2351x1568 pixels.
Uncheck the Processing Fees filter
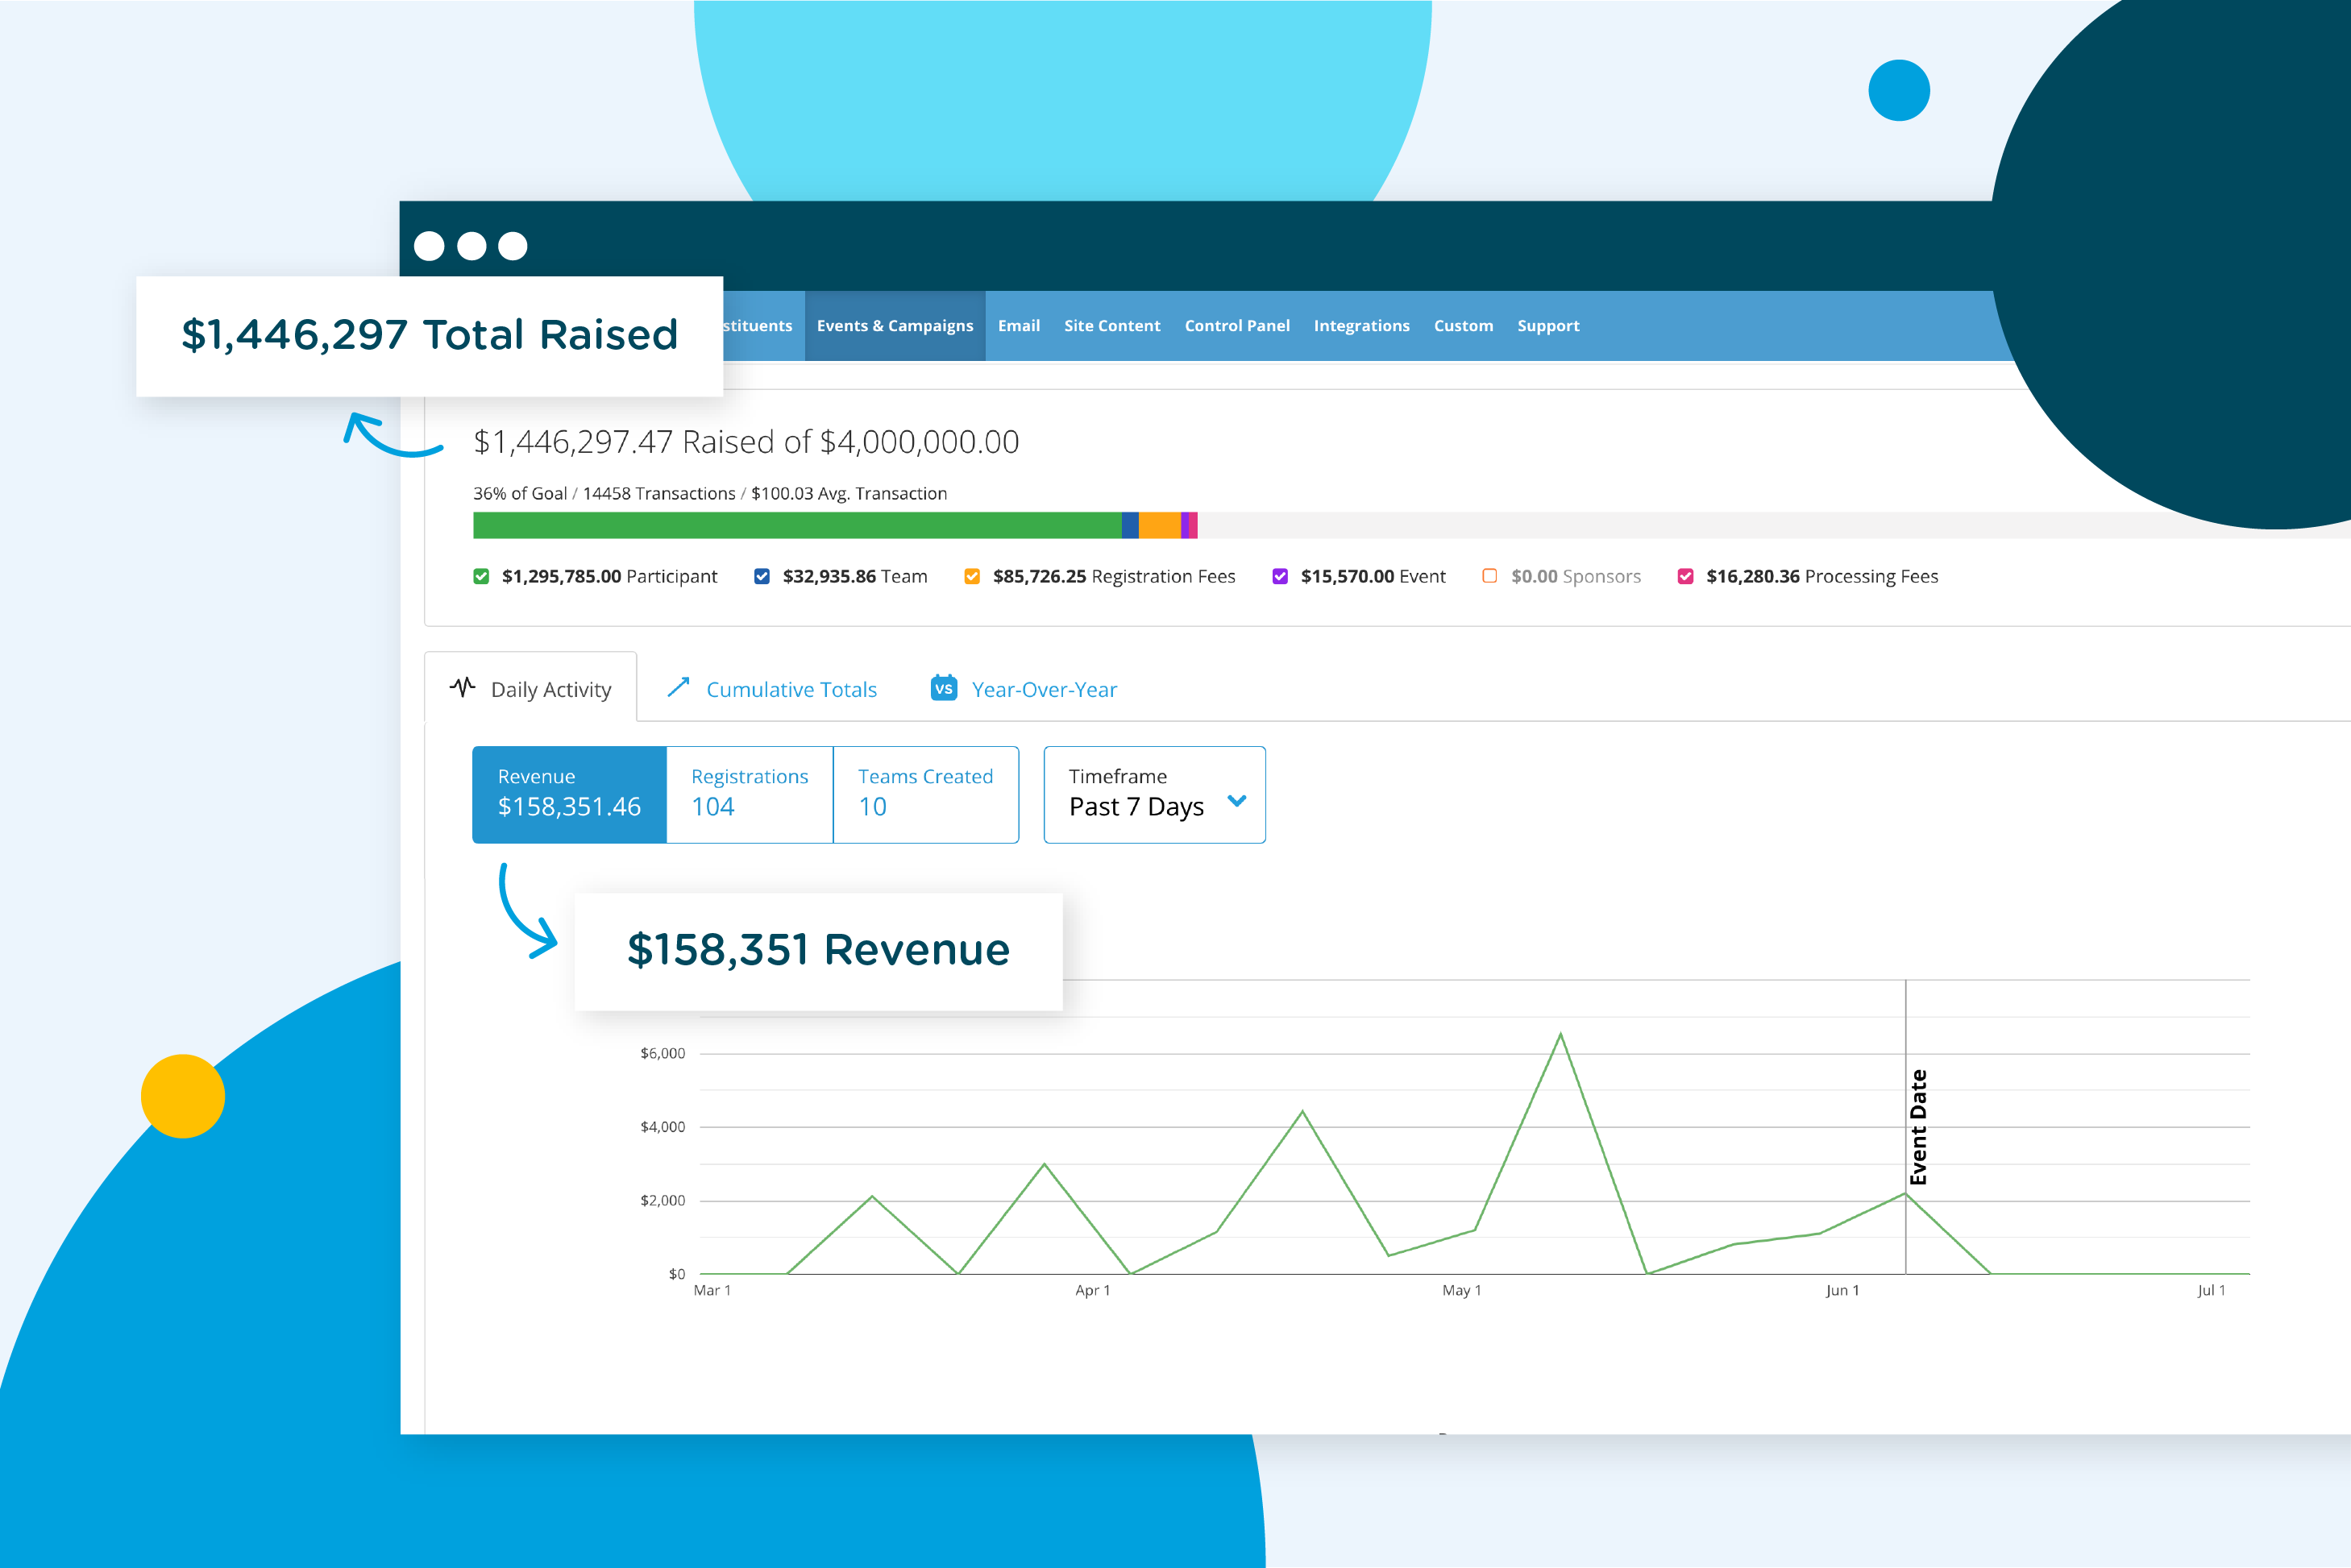(x=1686, y=576)
